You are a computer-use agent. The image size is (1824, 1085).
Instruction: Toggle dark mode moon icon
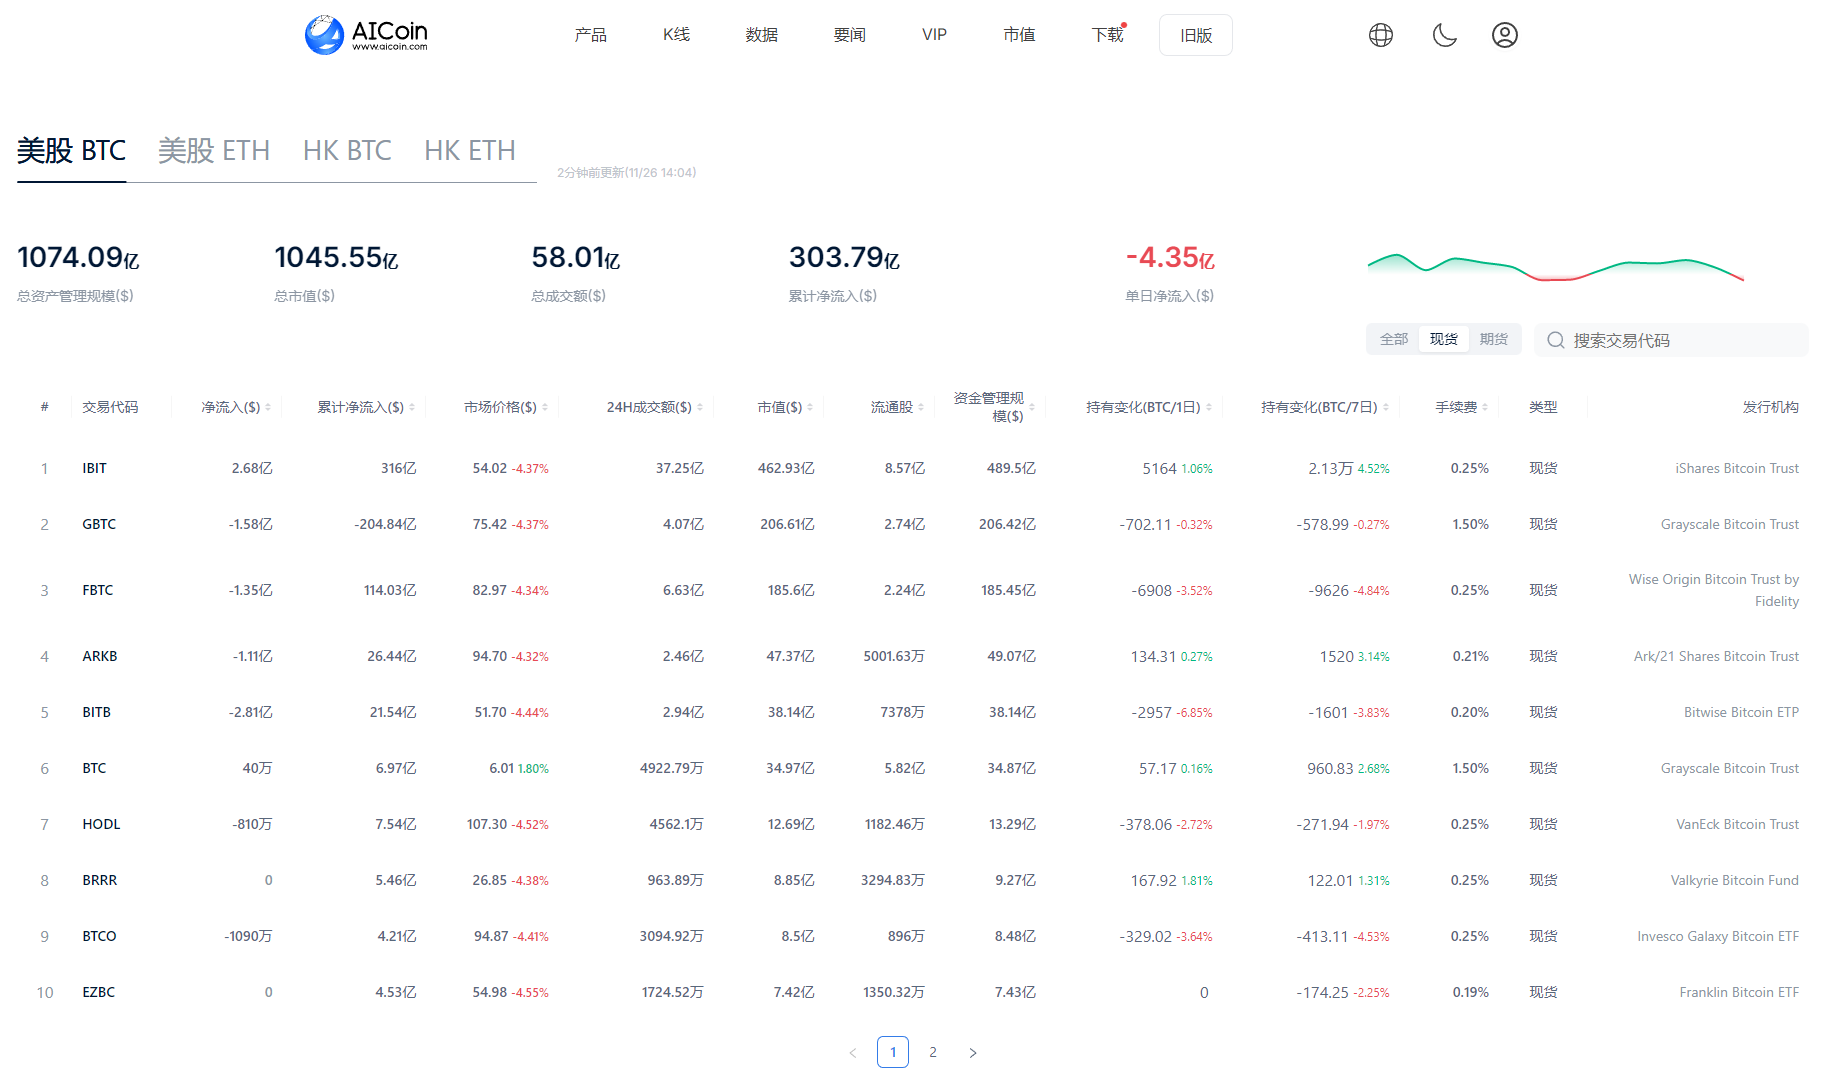click(x=1444, y=35)
